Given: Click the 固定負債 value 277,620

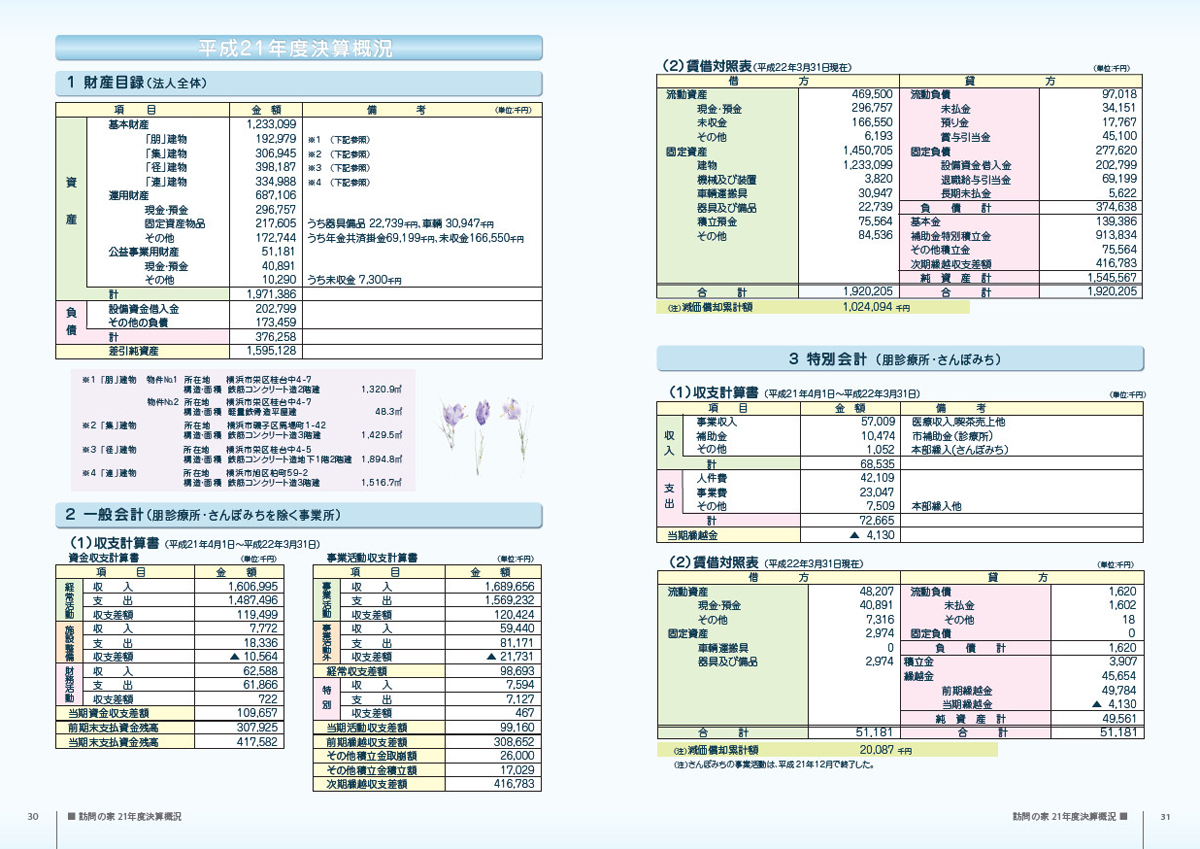Looking at the screenshot, I should click(x=1116, y=151).
